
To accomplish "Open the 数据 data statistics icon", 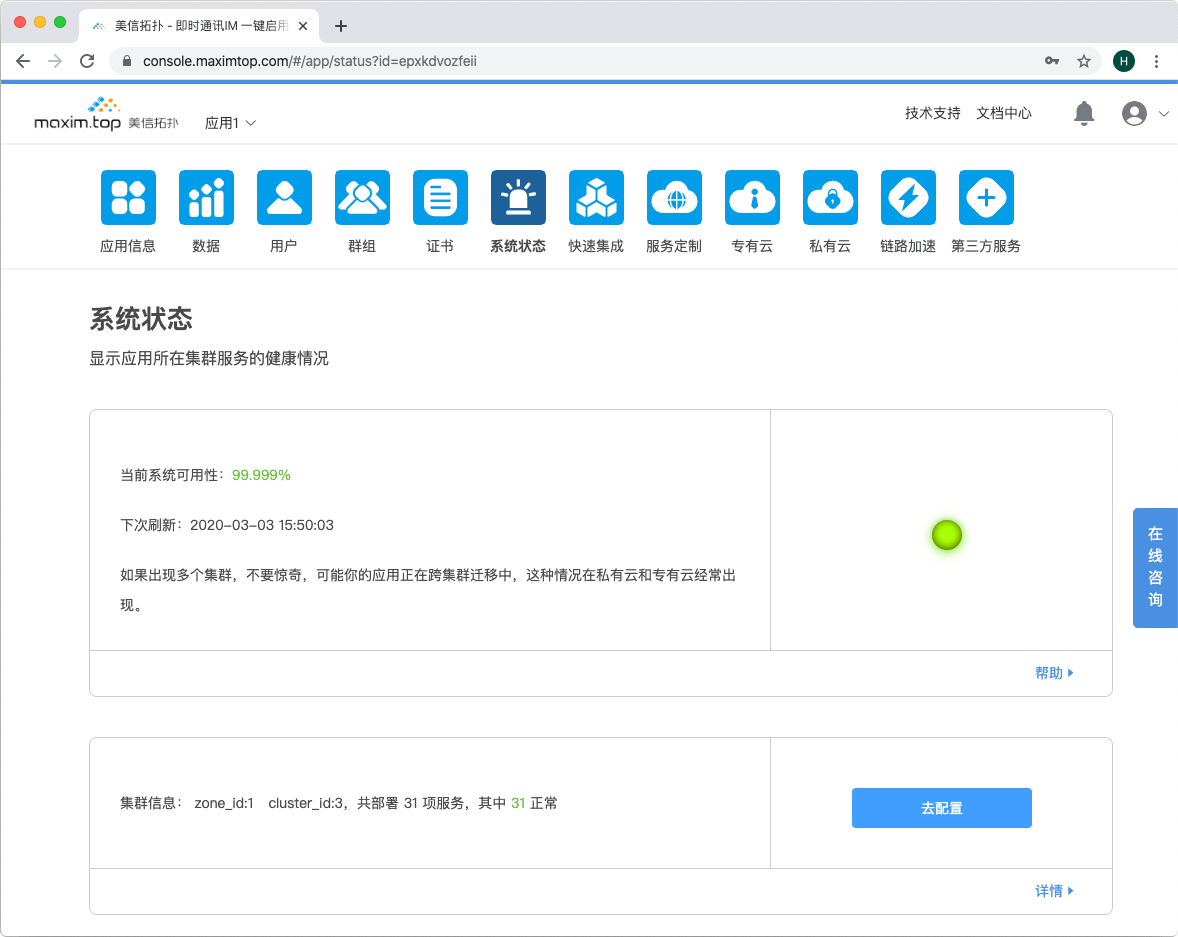I will point(207,198).
